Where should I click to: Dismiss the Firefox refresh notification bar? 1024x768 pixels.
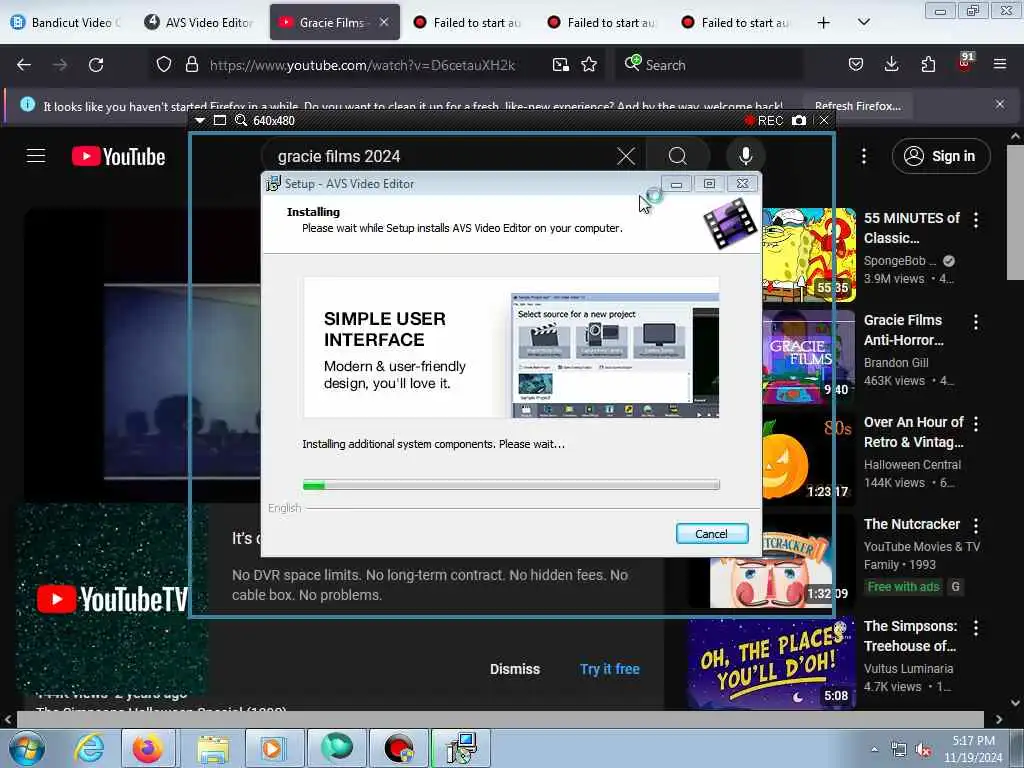tap(1000, 104)
